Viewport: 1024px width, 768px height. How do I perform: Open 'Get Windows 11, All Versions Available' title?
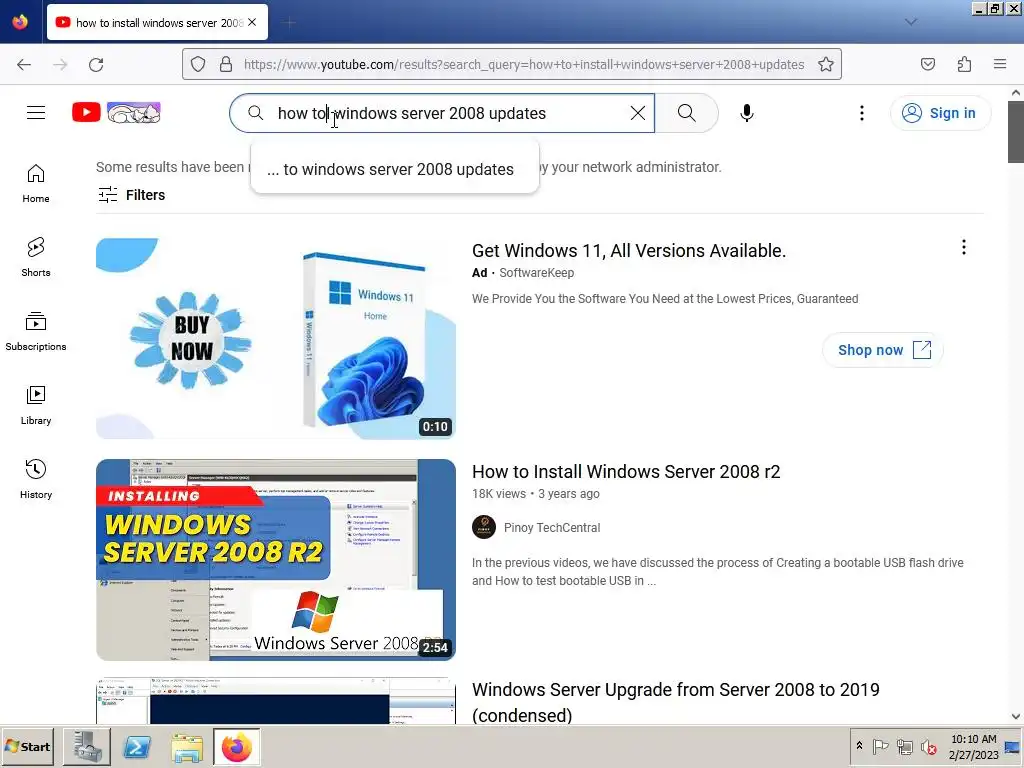coord(629,251)
